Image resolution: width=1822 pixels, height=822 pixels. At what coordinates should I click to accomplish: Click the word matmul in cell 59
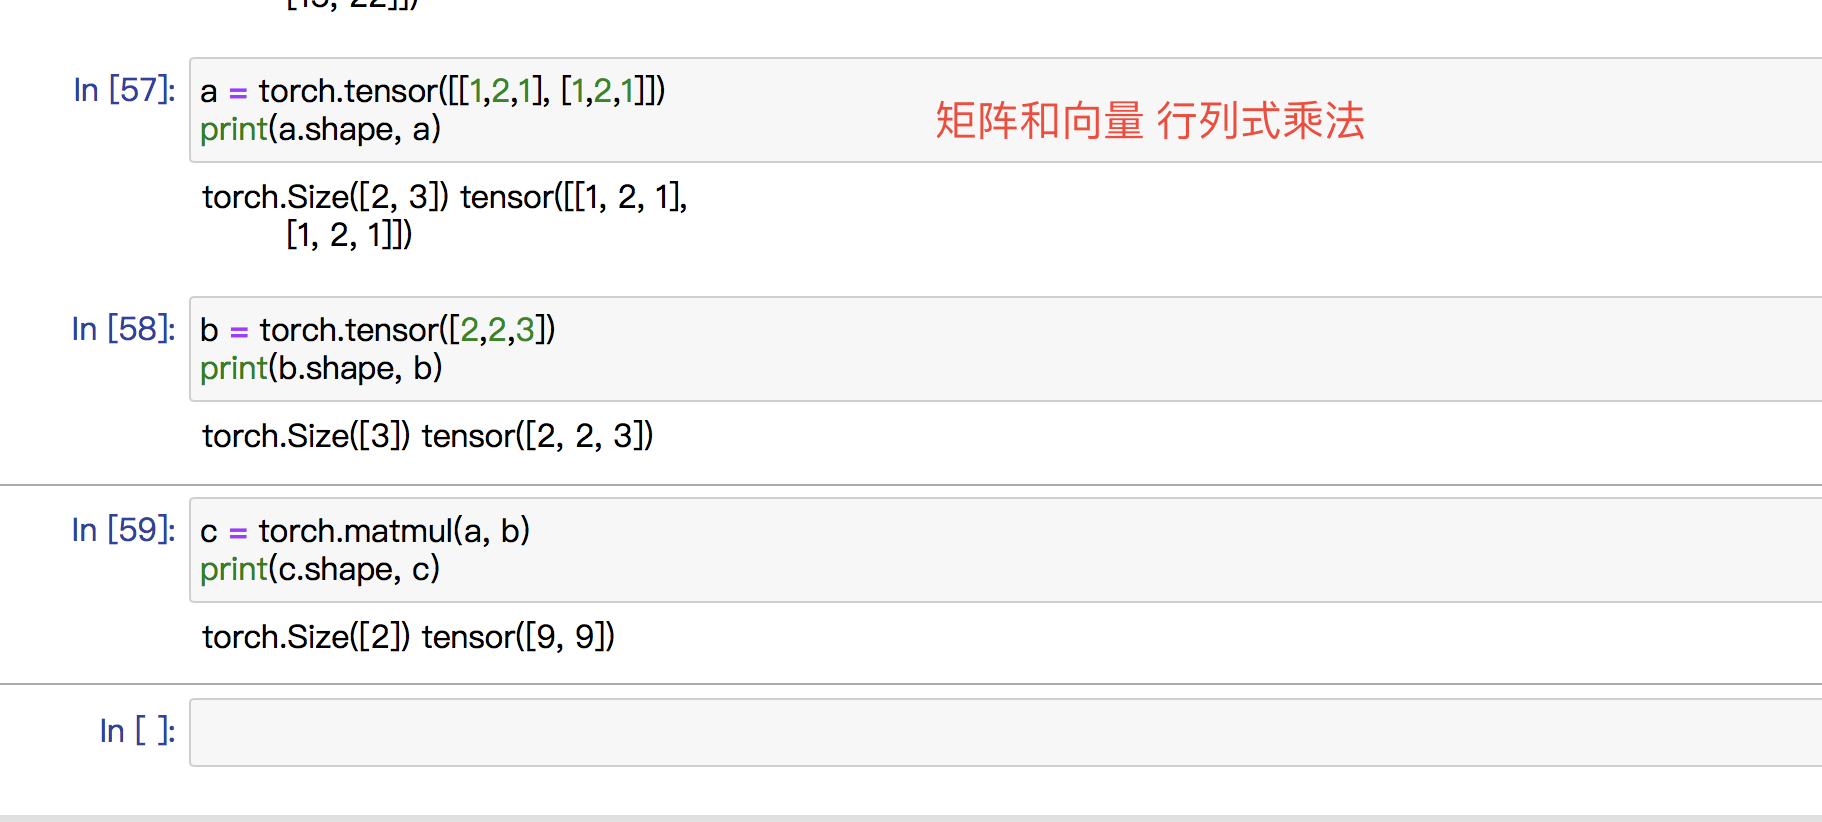click(398, 531)
